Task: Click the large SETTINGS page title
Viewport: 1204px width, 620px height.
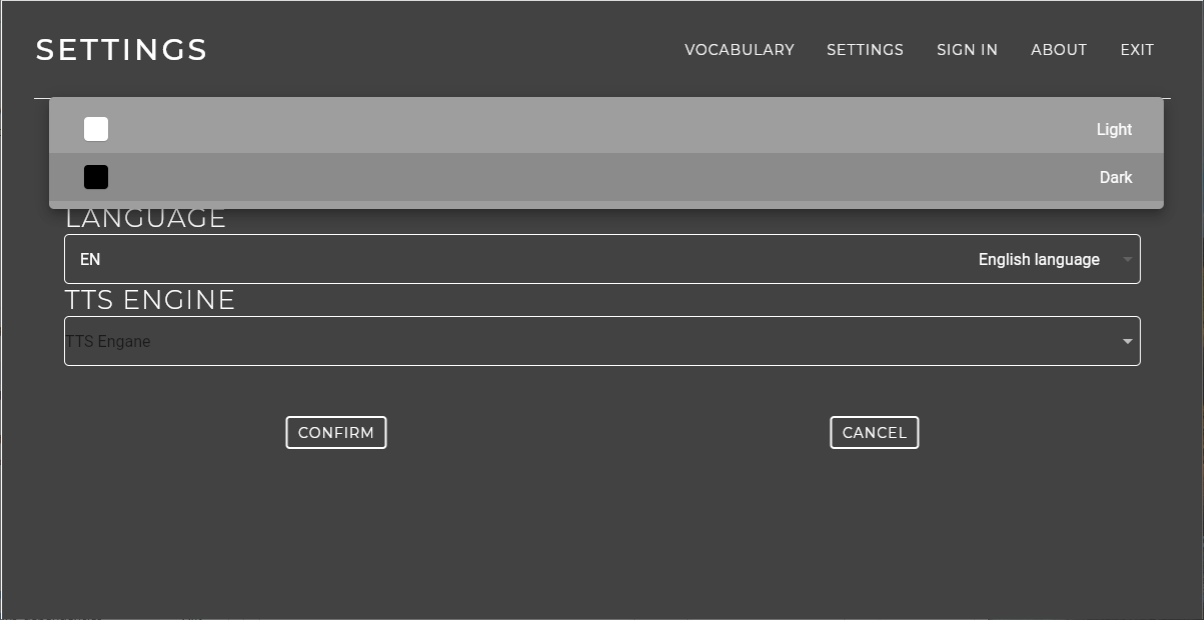Action: coord(121,50)
